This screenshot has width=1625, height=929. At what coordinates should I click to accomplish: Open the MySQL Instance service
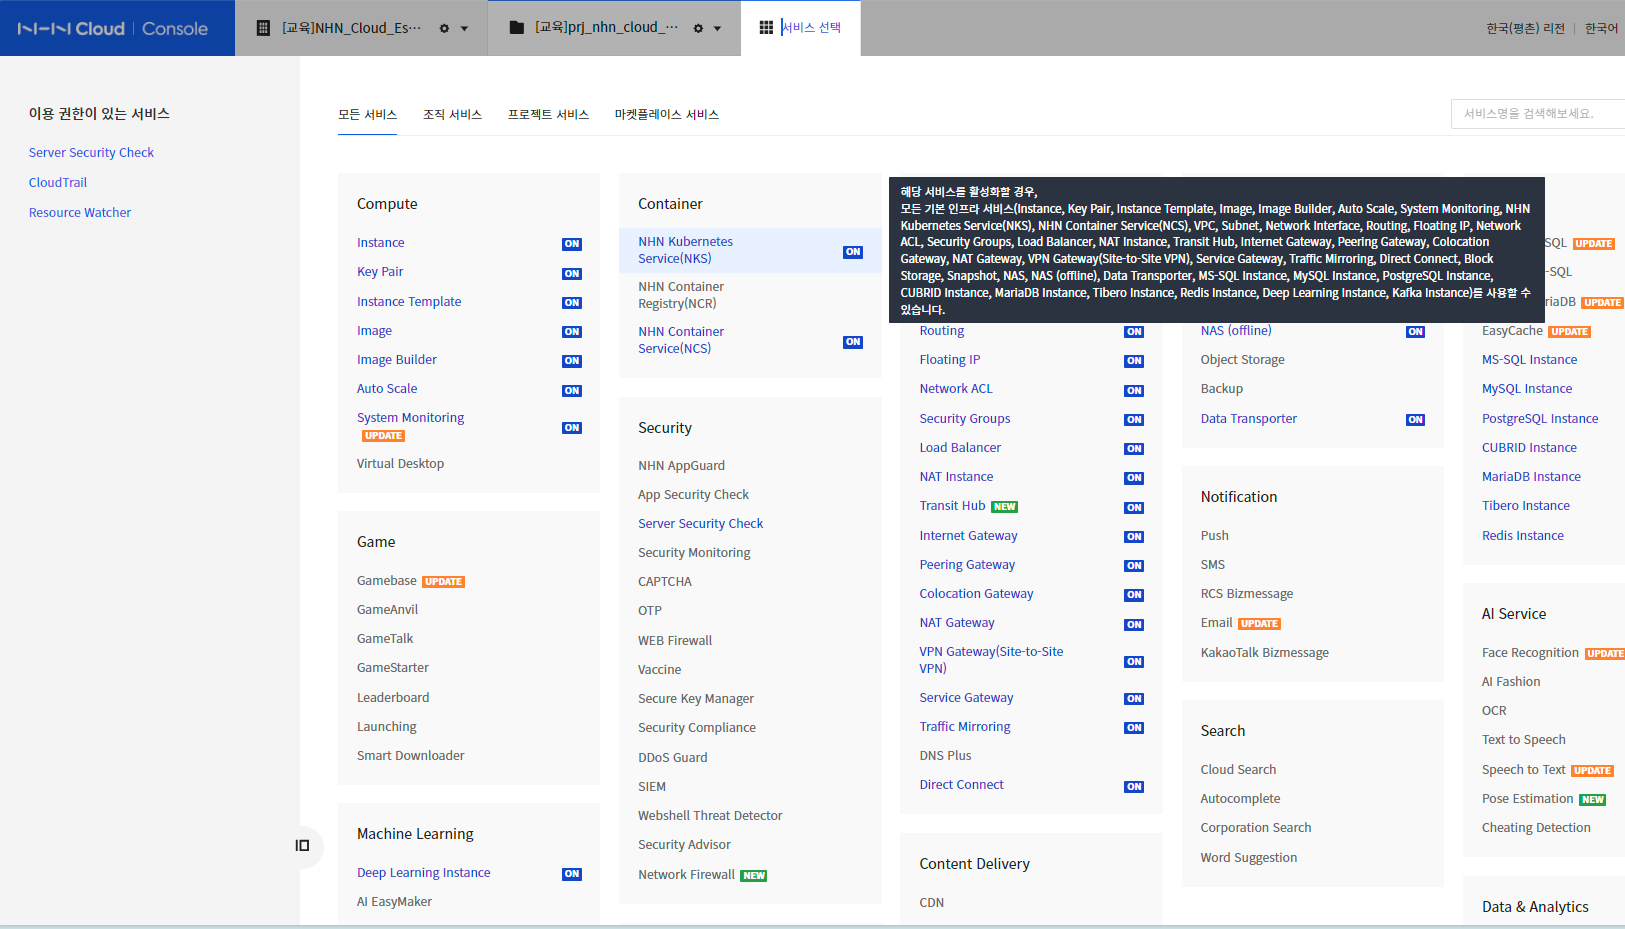pos(1527,389)
